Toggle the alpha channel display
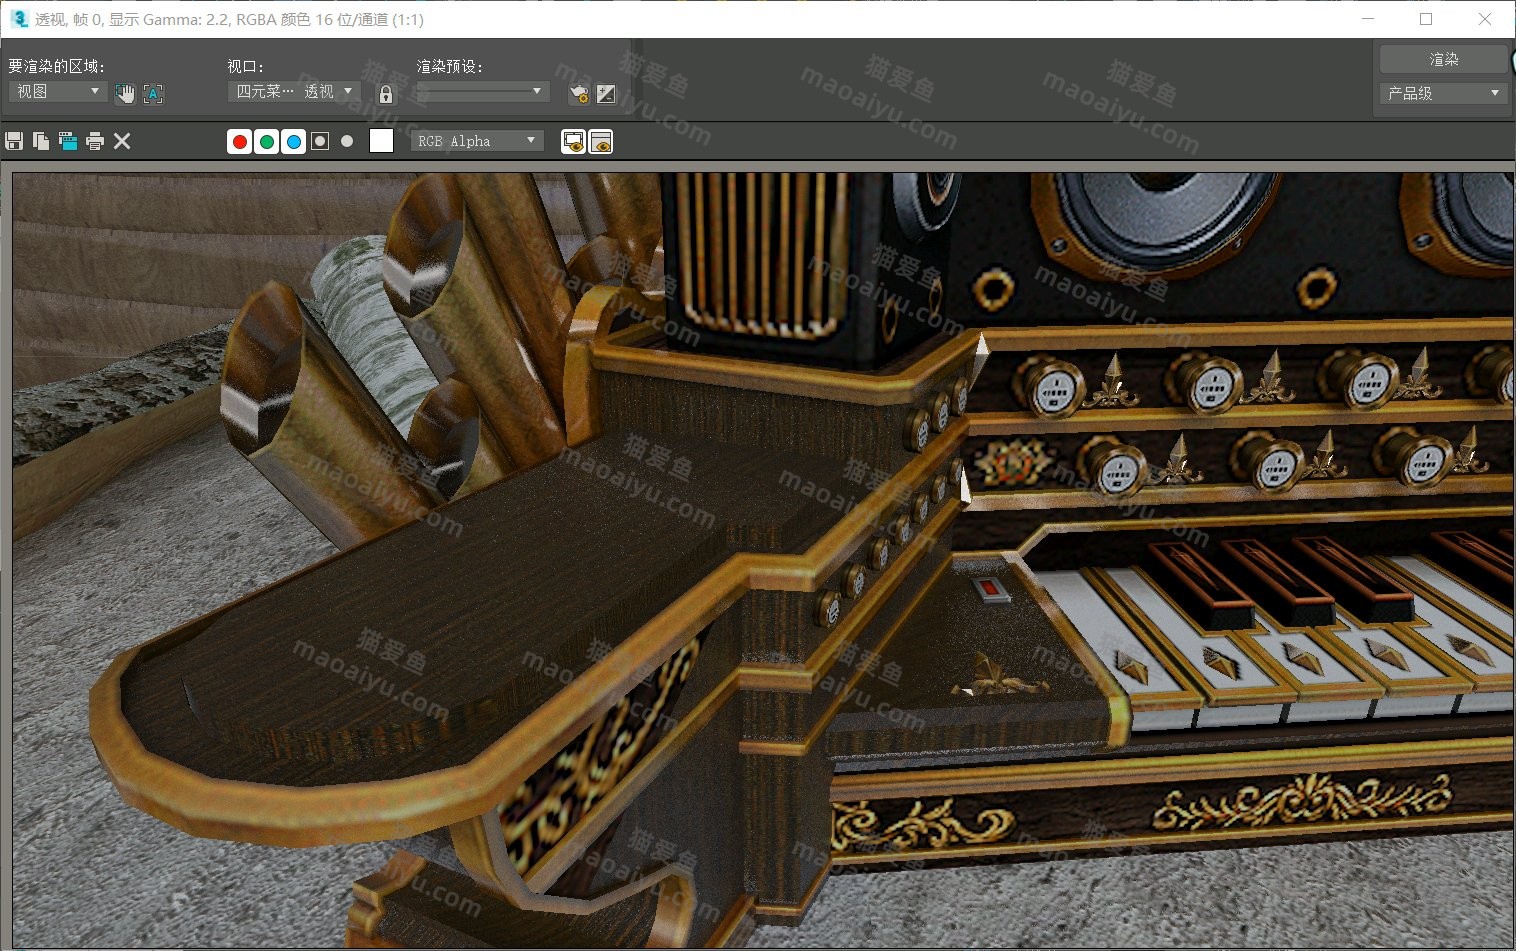 (320, 142)
